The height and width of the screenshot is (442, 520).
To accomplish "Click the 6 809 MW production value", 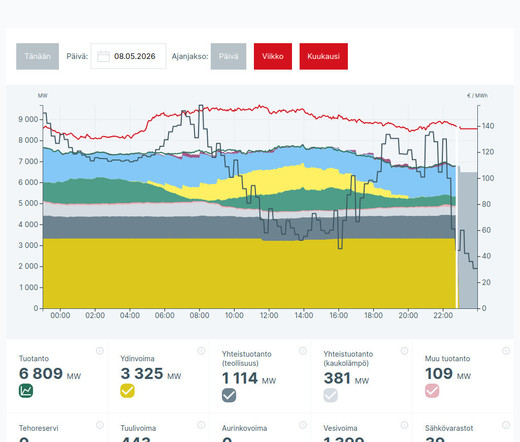I will pyautogui.click(x=50, y=374).
